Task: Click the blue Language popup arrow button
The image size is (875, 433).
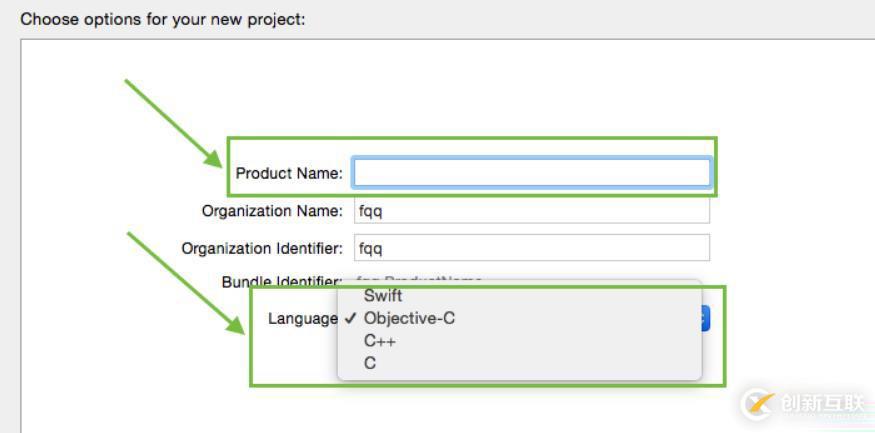Action: tap(705, 319)
